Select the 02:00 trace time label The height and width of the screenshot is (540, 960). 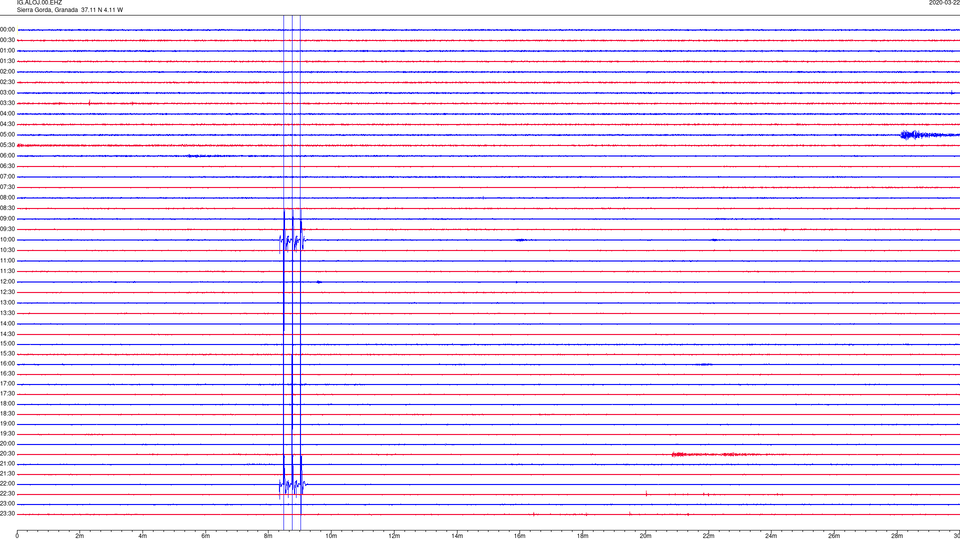(7, 72)
